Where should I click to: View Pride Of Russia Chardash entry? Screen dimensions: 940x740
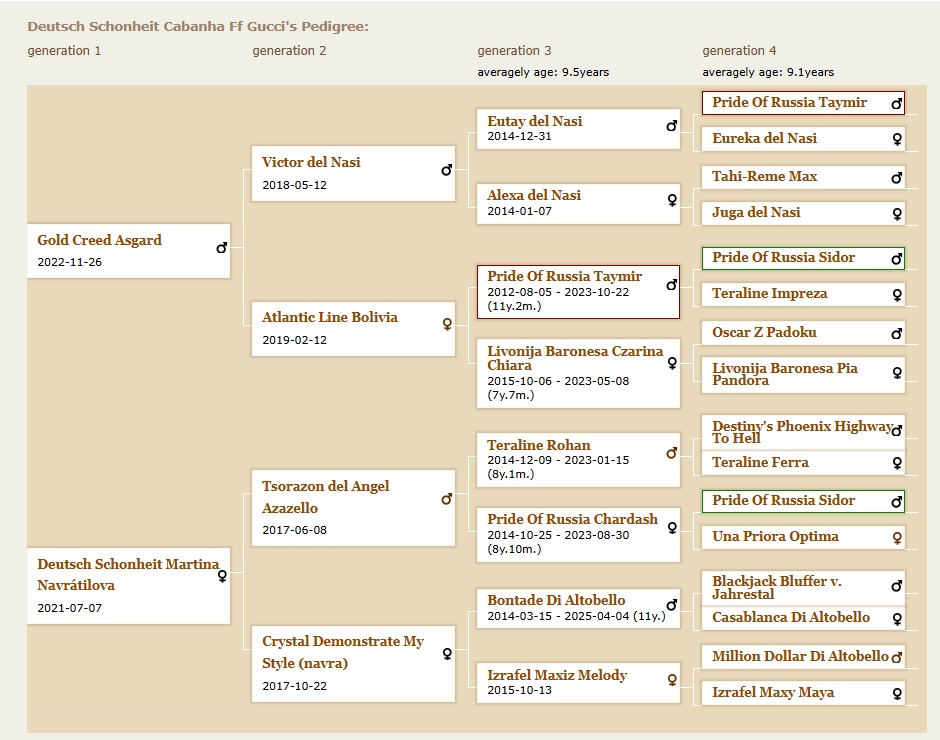click(x=572, y=519)
